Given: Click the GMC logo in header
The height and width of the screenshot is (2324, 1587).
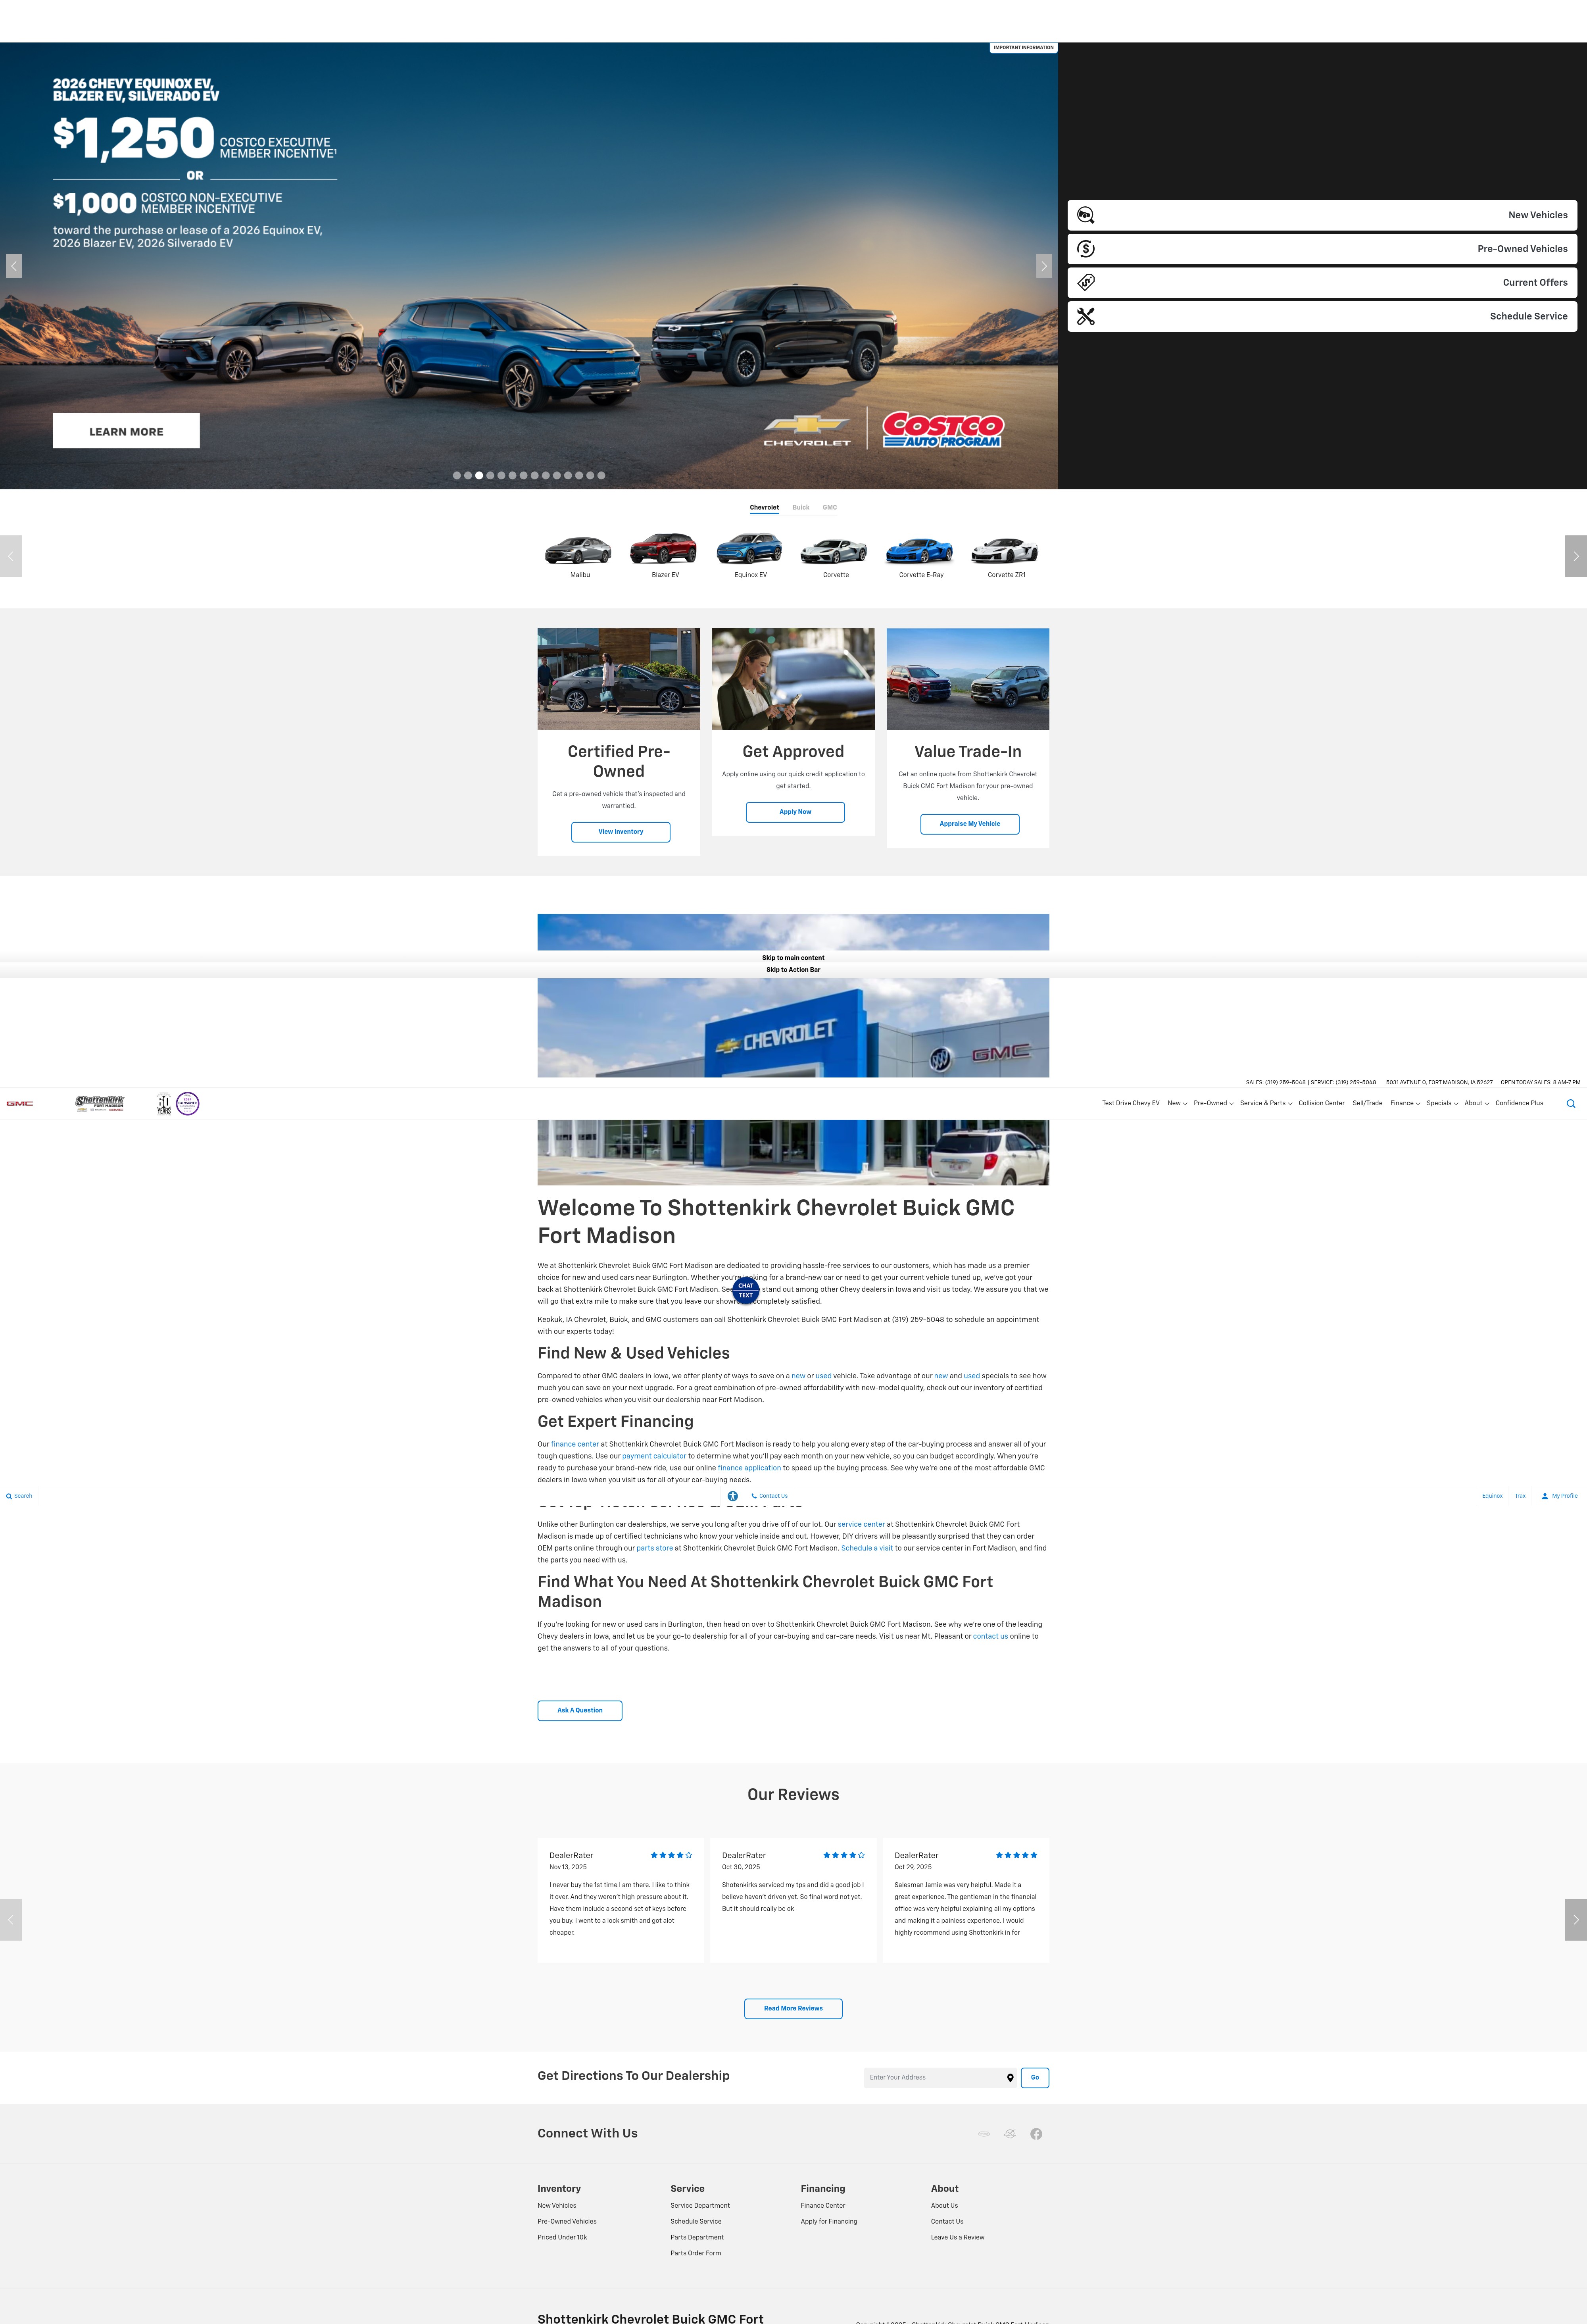Looking at the screenshot, I should (x=20, y=1104).
